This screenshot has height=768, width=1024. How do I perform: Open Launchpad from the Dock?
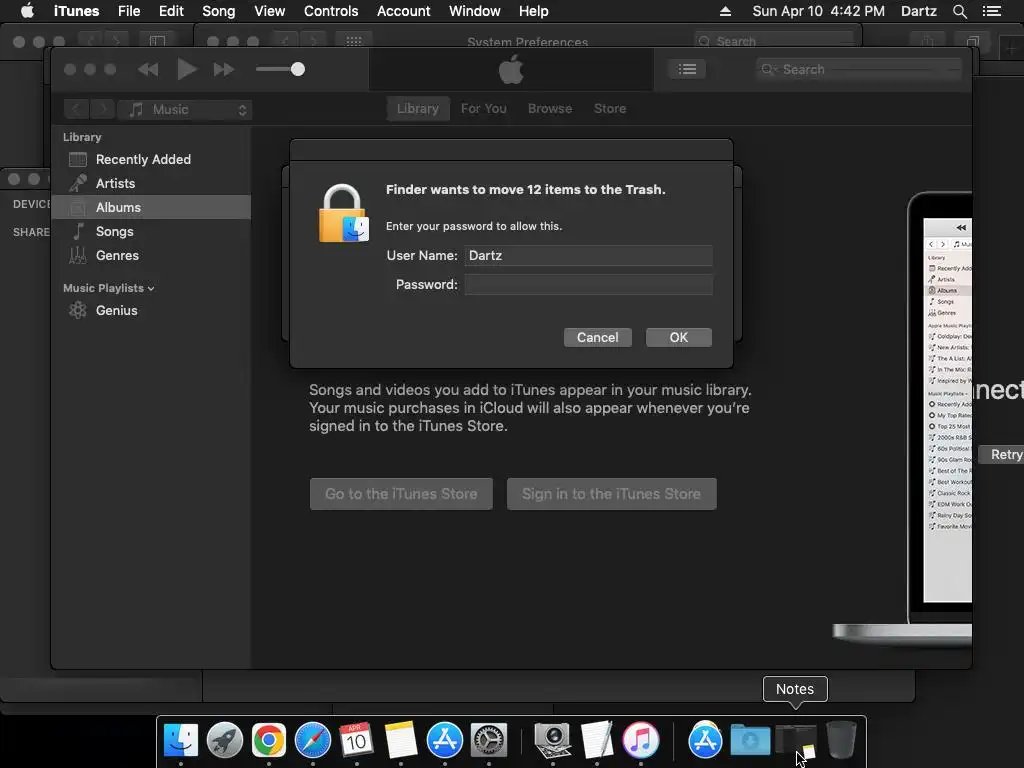tap(225, 740)
